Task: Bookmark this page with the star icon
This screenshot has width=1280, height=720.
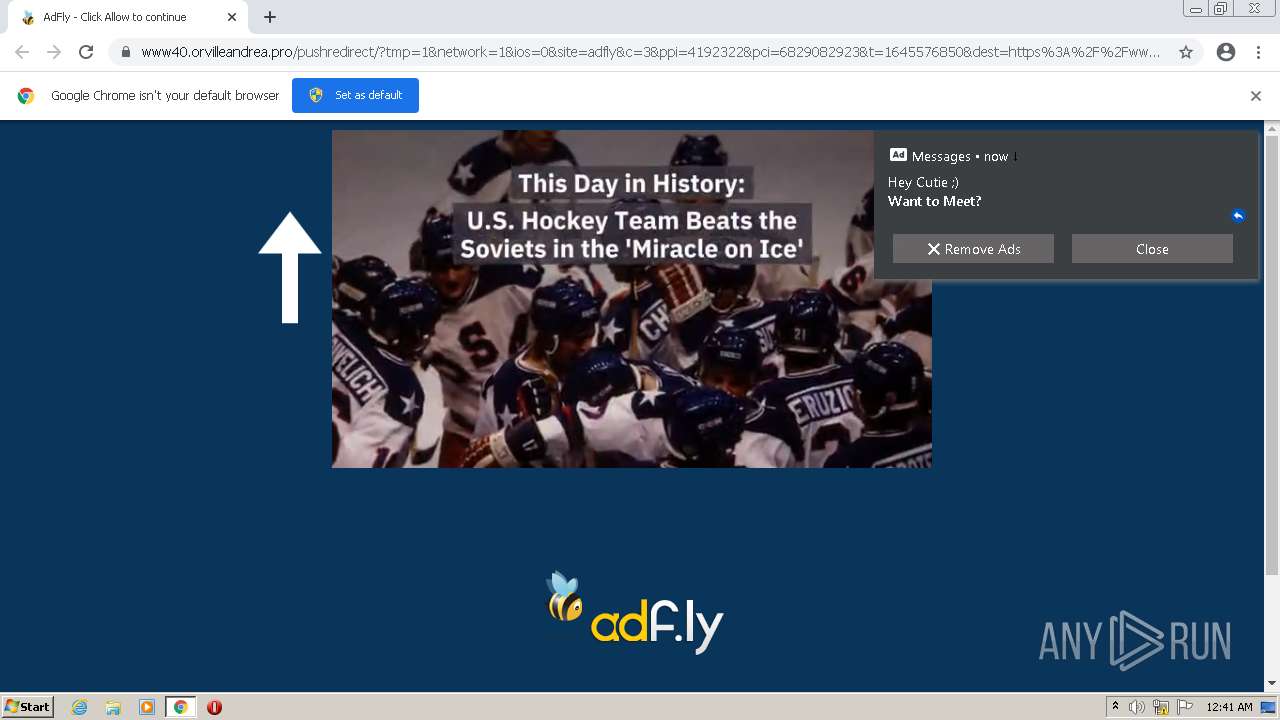Action: click(1186, 52)
